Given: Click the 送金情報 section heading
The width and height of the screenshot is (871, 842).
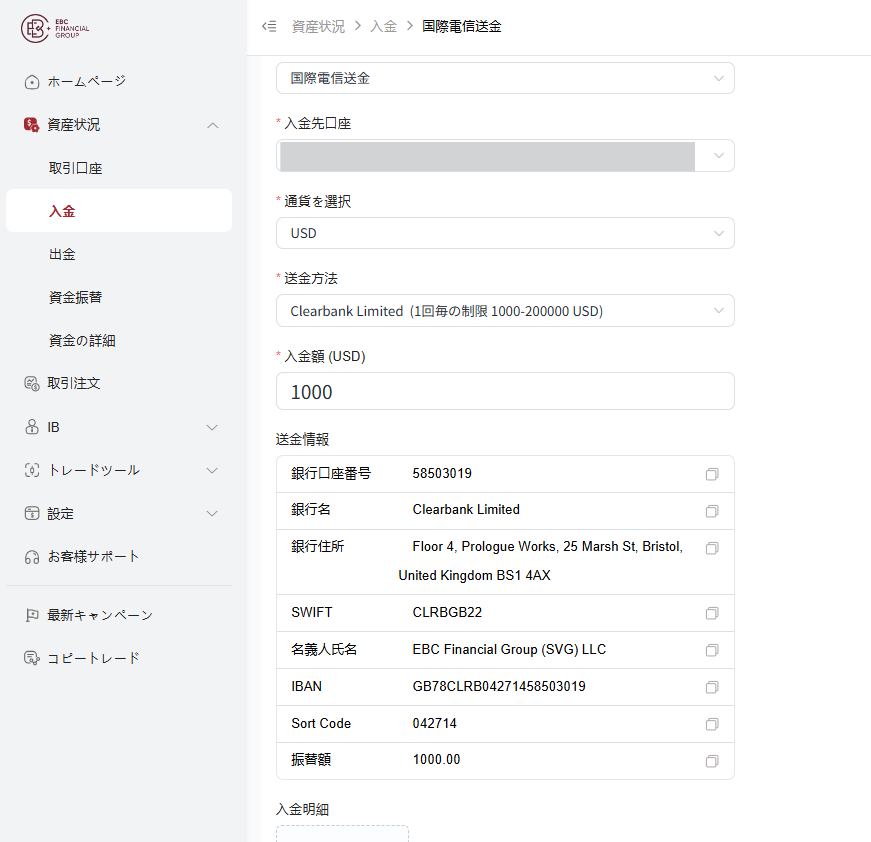Looking at the screenshot, I should tap(302, 439).
